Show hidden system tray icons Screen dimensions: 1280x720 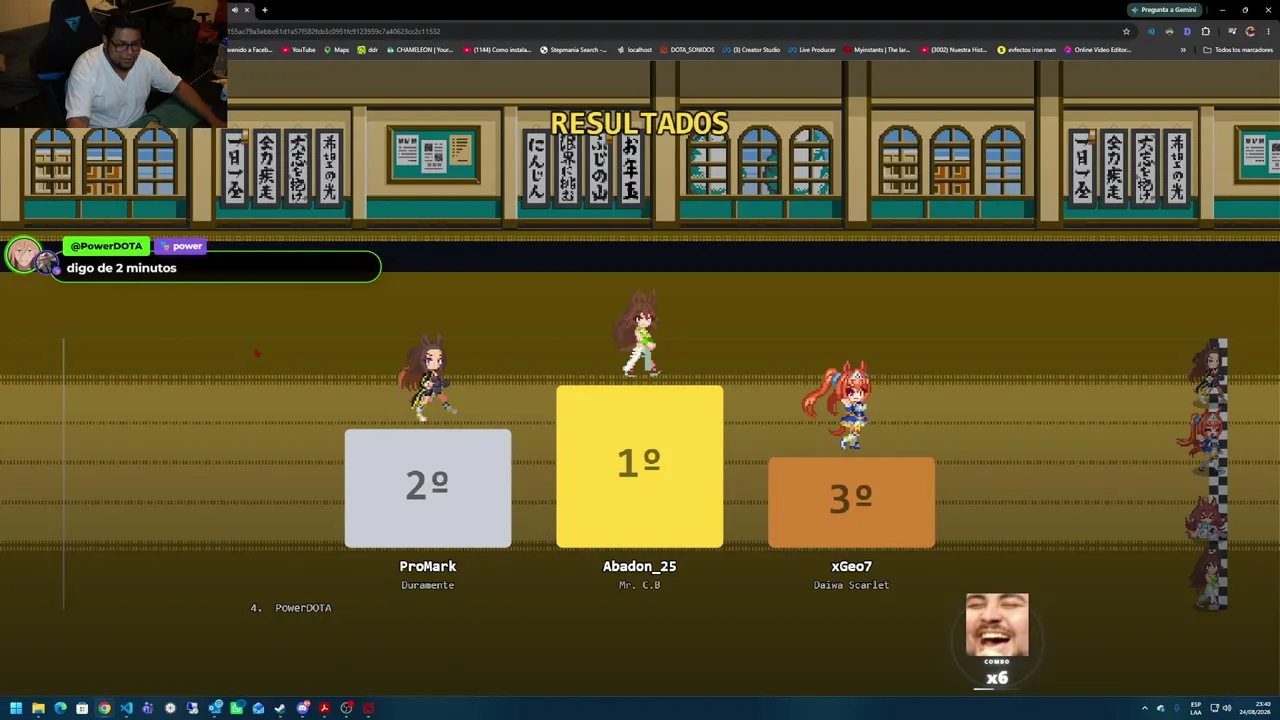[1146, 709]
